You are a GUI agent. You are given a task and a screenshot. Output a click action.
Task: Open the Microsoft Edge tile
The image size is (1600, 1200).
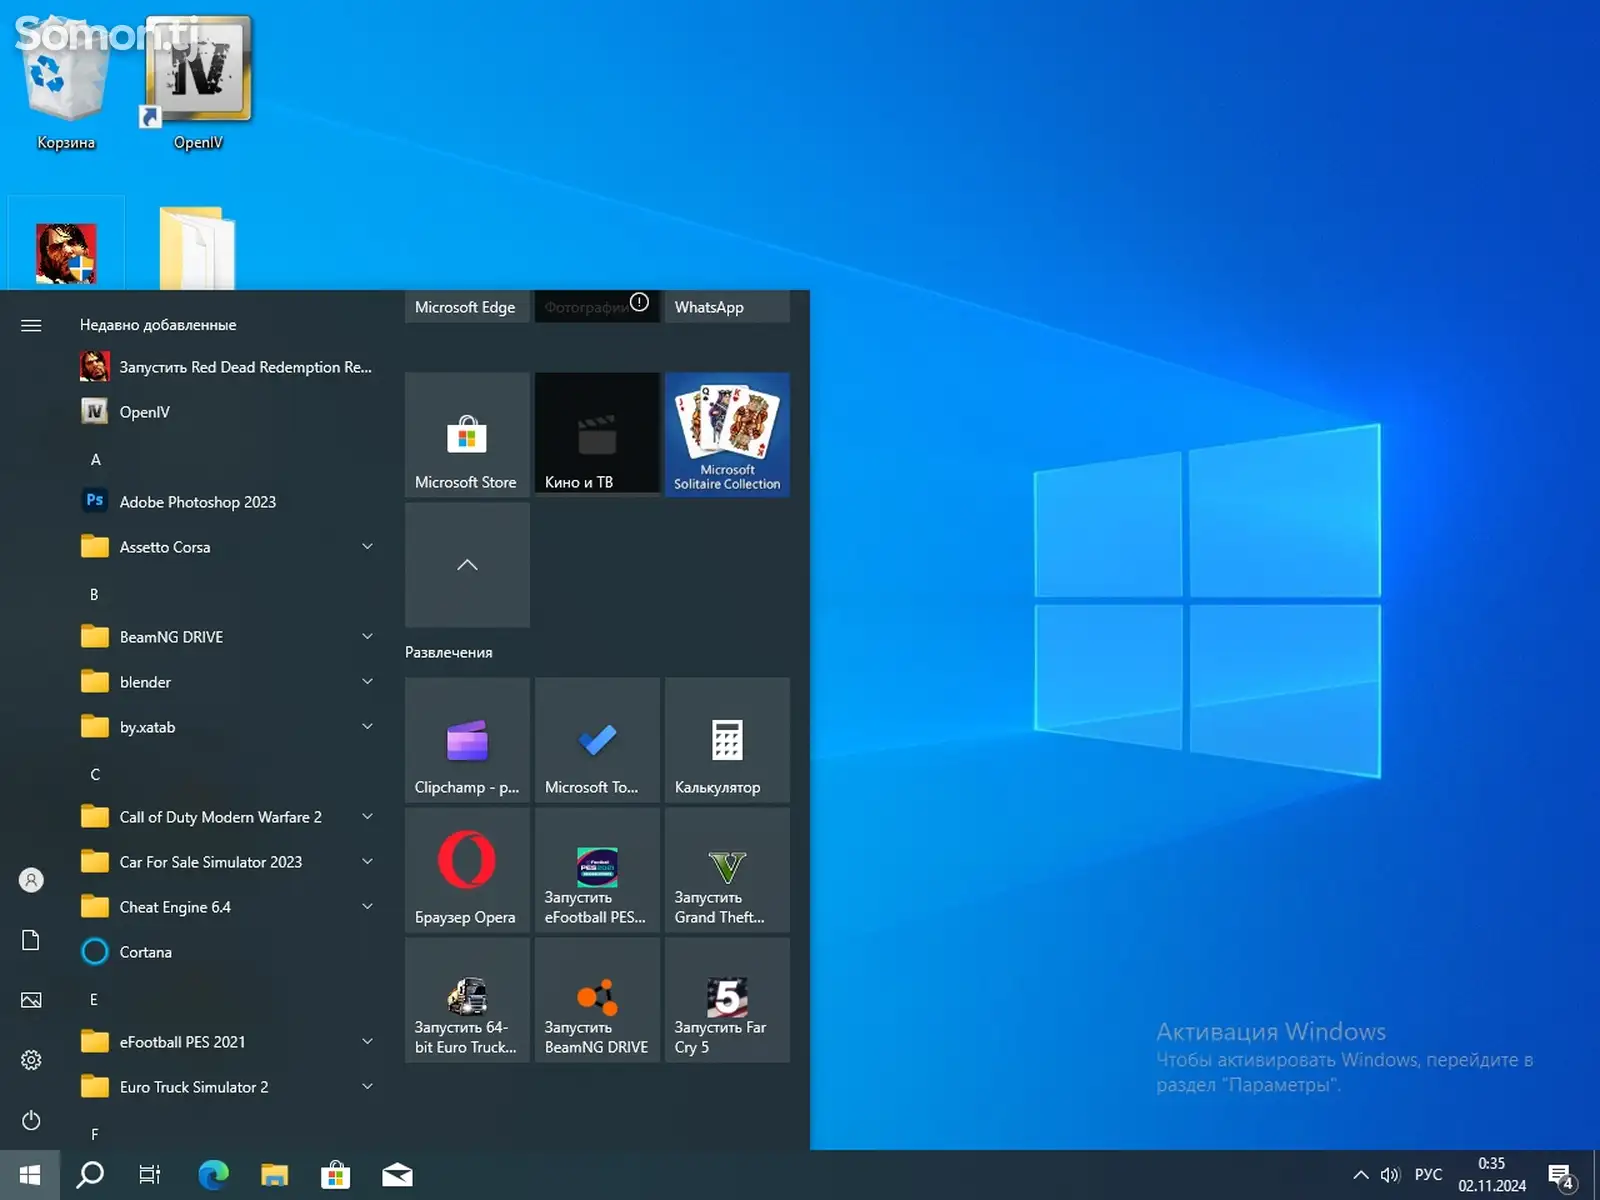point(467,307)
